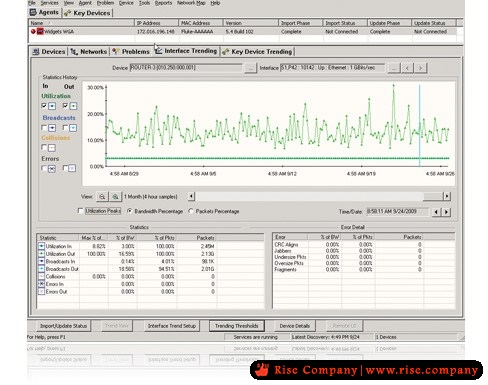Click the Devices tab icon
The width and height of the screenshot is (488, 385).
pos(36,52)
